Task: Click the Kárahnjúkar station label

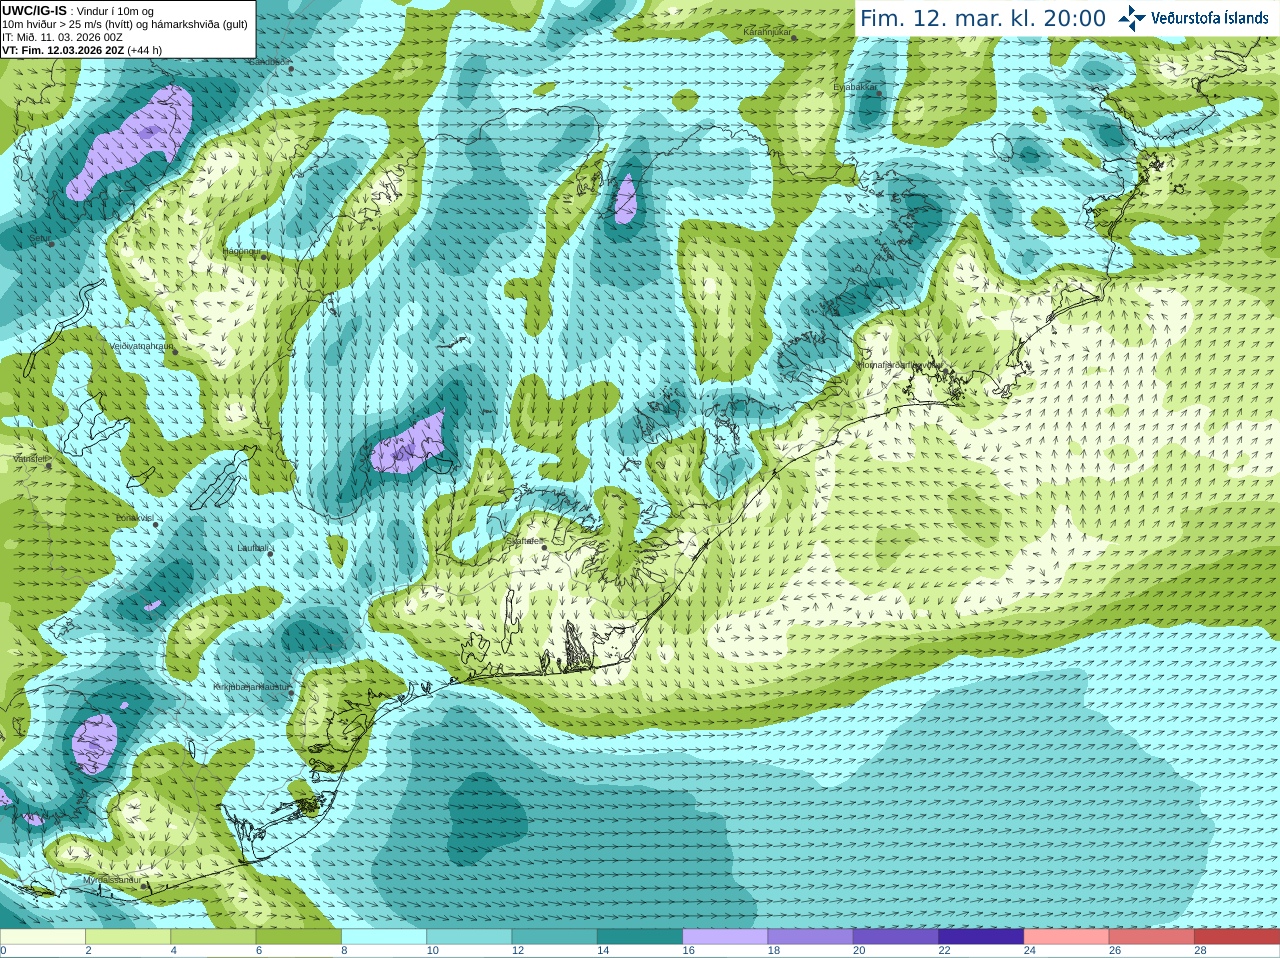Action: pos(768,32)
